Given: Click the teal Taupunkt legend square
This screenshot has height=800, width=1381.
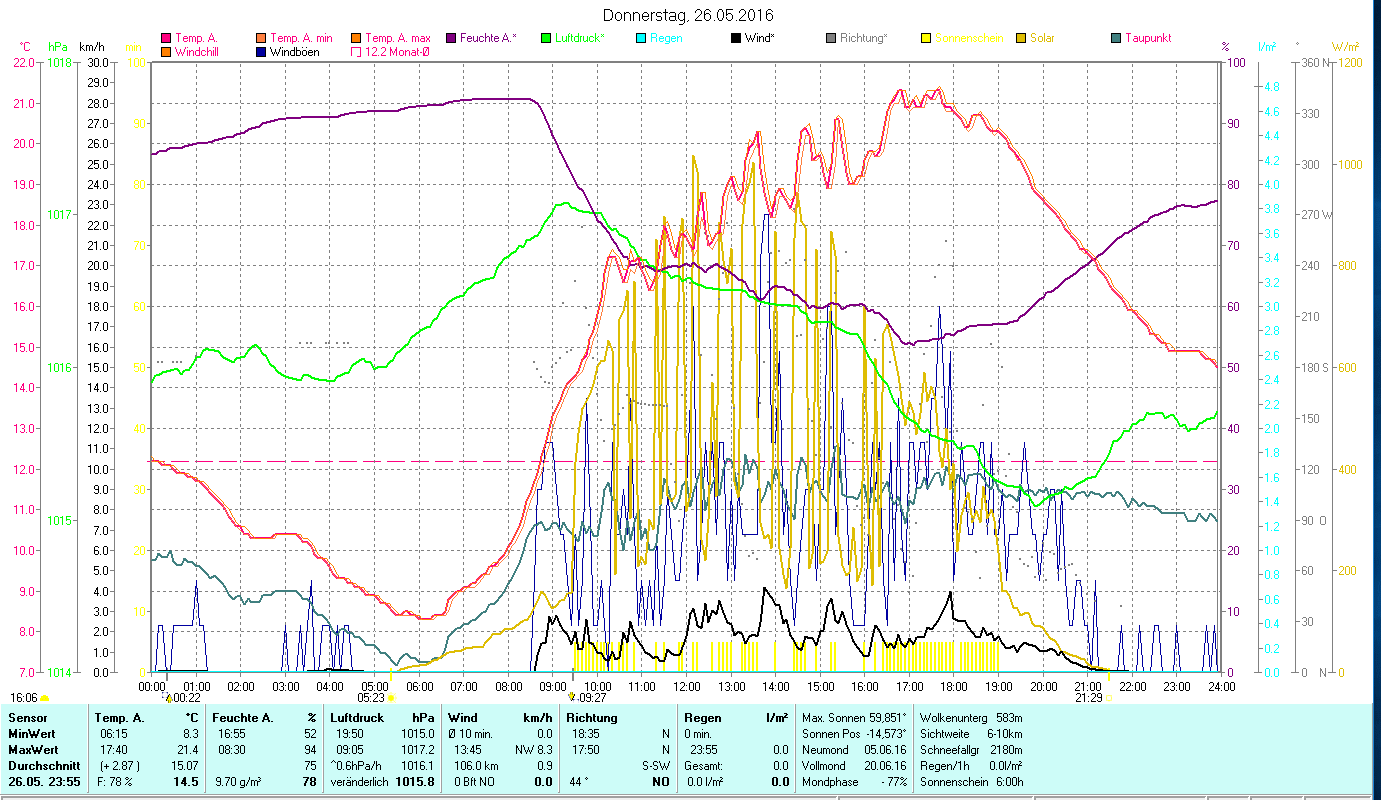Looking at the screenshot, I should (1115, 38).
